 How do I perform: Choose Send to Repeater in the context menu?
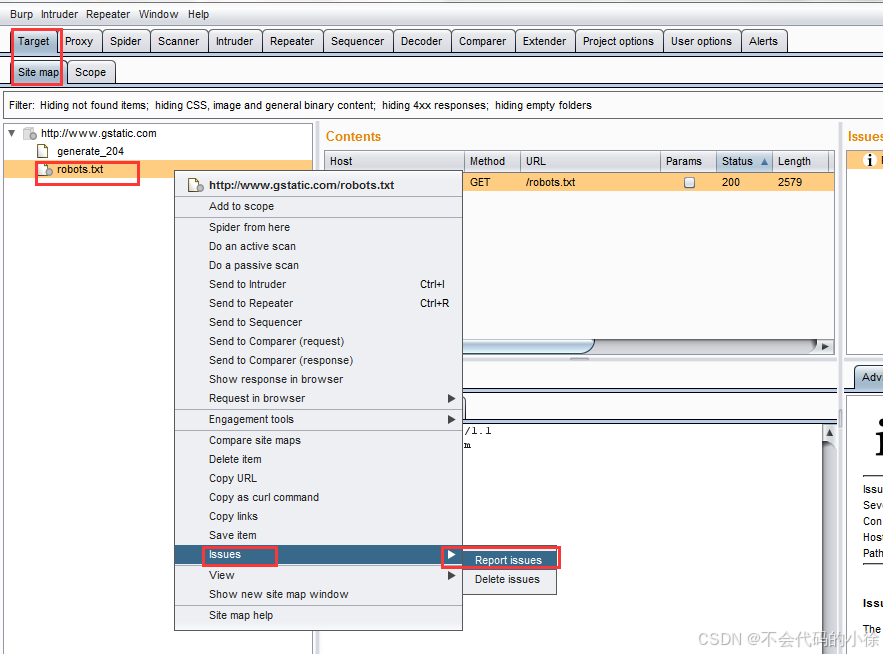[x=250, y=303]
